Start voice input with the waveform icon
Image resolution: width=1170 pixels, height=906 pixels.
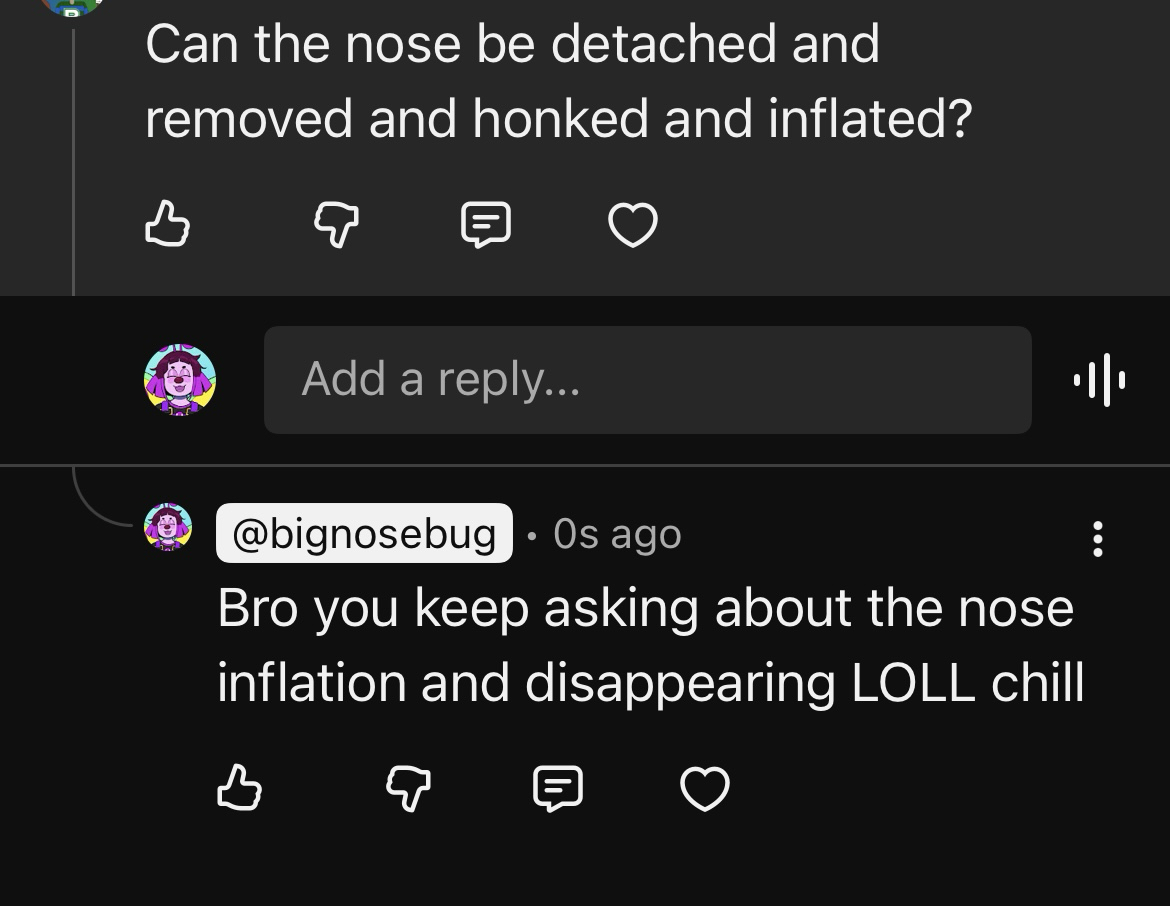(x=1099, y=380)
